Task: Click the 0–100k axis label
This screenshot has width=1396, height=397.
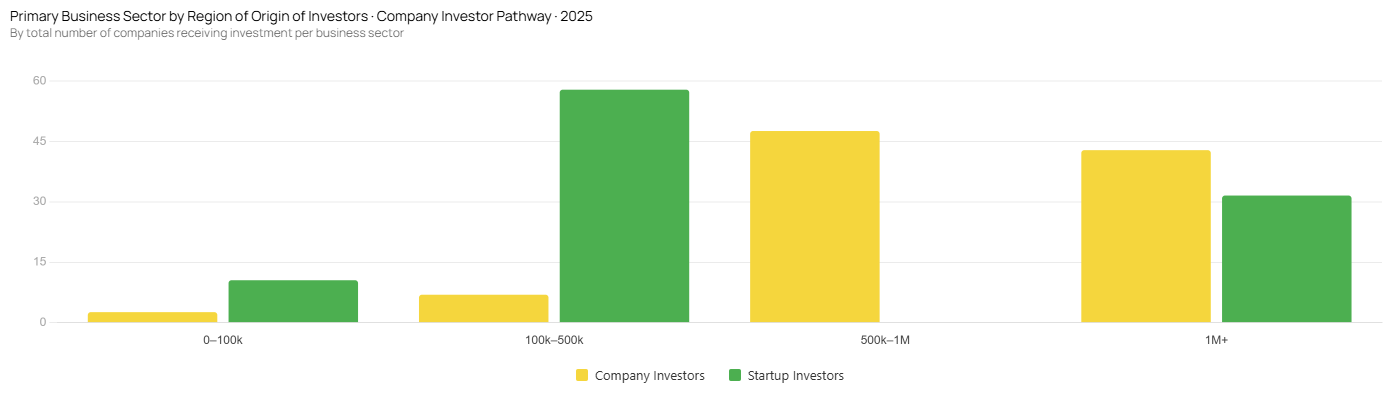Action: (x=223, y=340)
